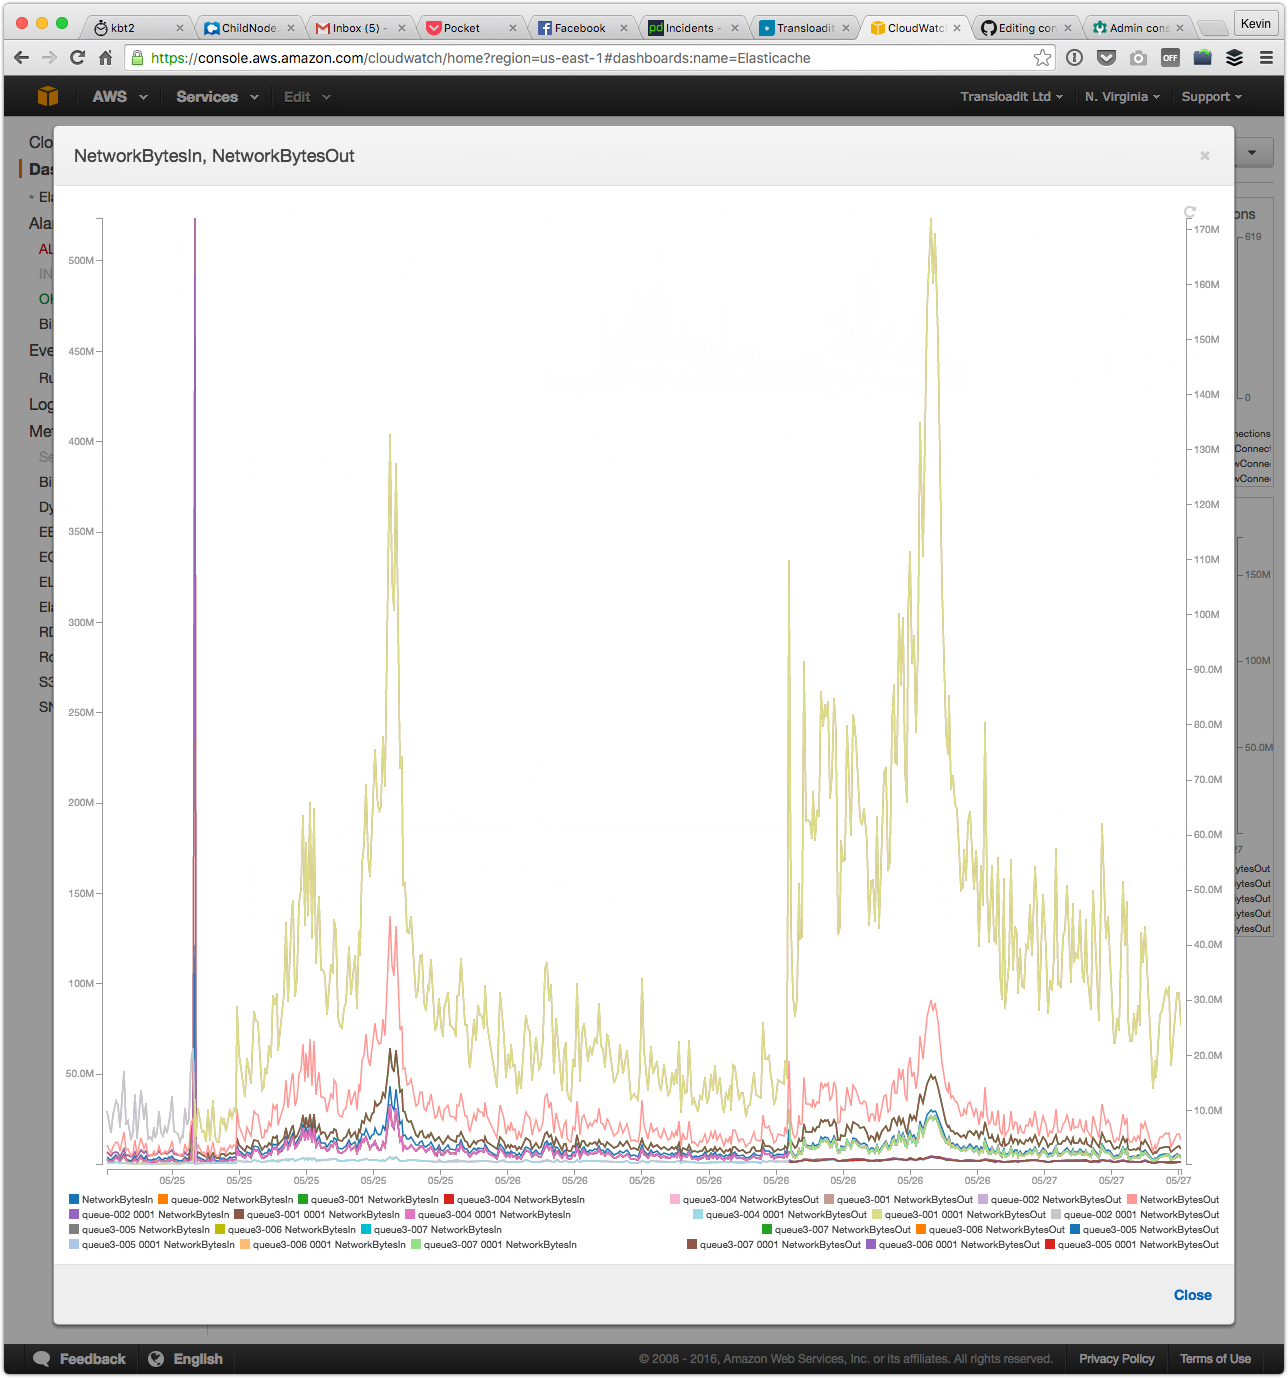Screen dimensions: 1288x1378
Task: Go to the browser home page icon
Action: pos(106,58)
